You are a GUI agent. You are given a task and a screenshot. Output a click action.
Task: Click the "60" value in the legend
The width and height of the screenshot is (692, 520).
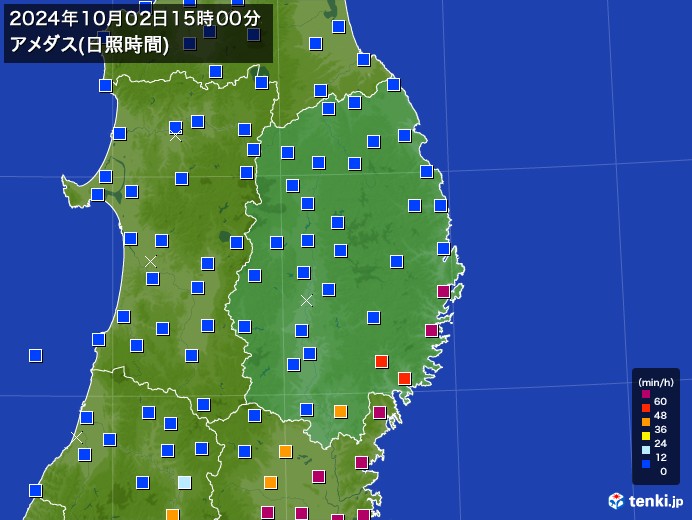(660, 401)
